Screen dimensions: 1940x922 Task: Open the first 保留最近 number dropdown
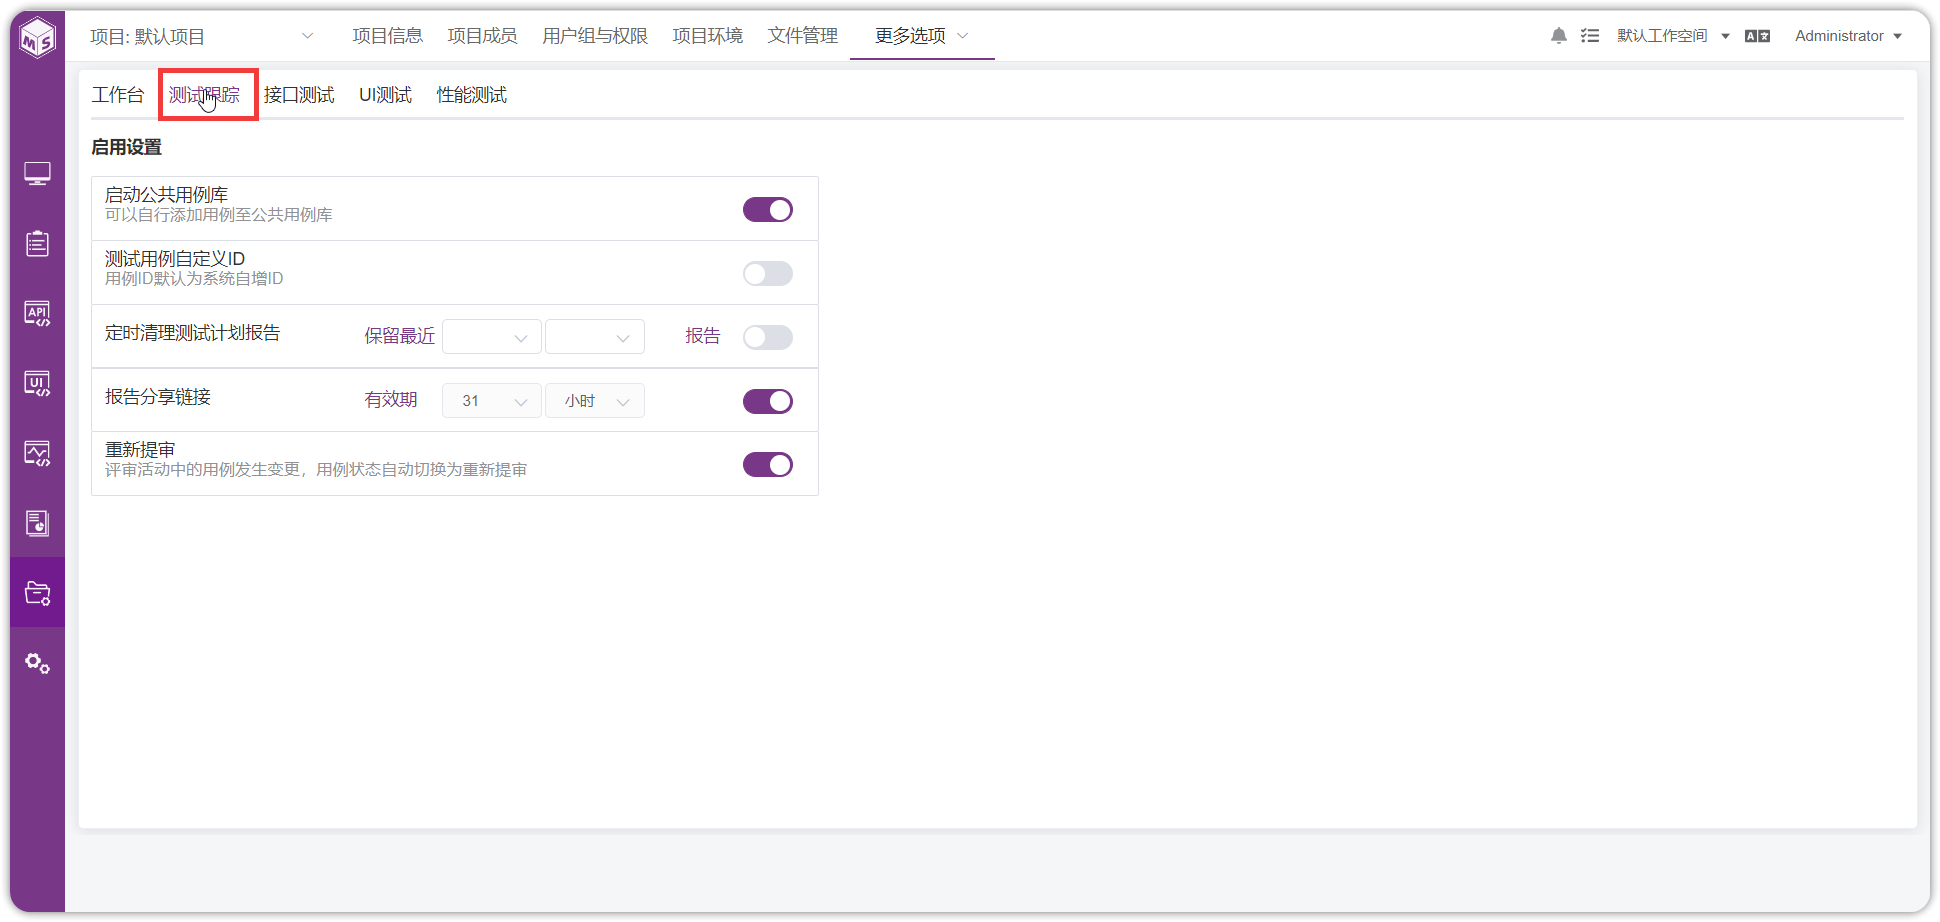point(492,337)
